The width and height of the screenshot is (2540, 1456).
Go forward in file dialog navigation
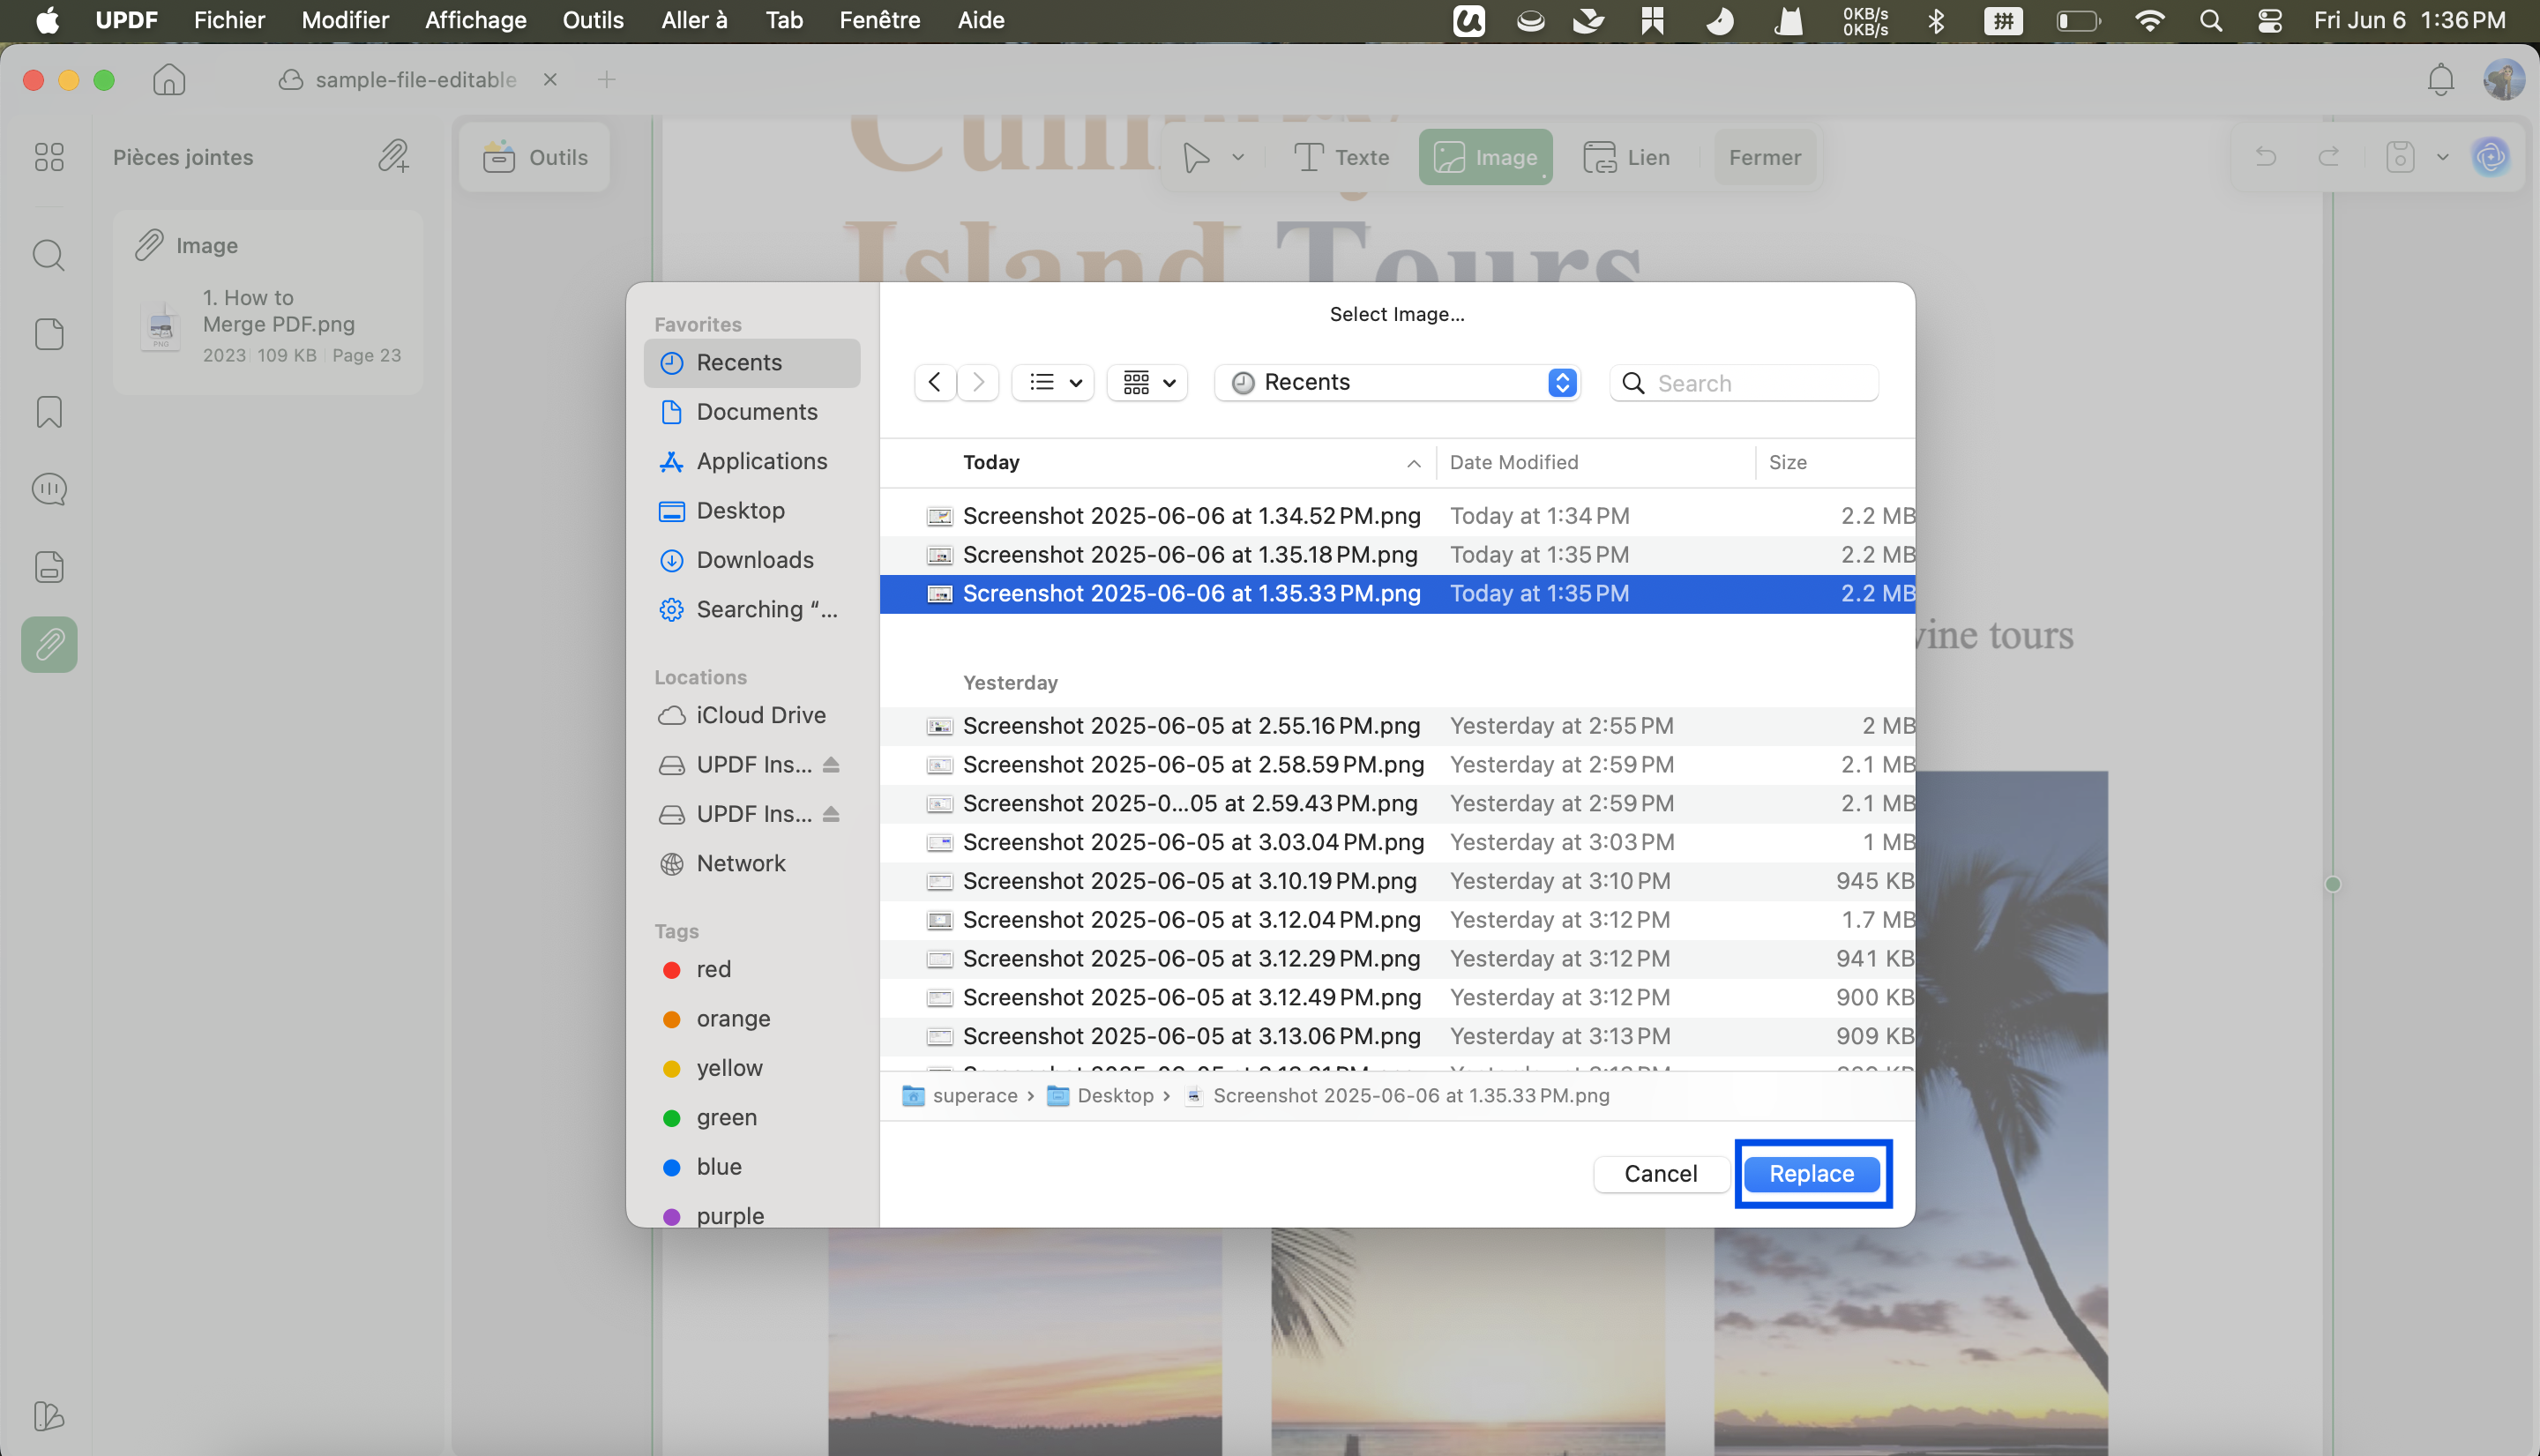point(978,382)
